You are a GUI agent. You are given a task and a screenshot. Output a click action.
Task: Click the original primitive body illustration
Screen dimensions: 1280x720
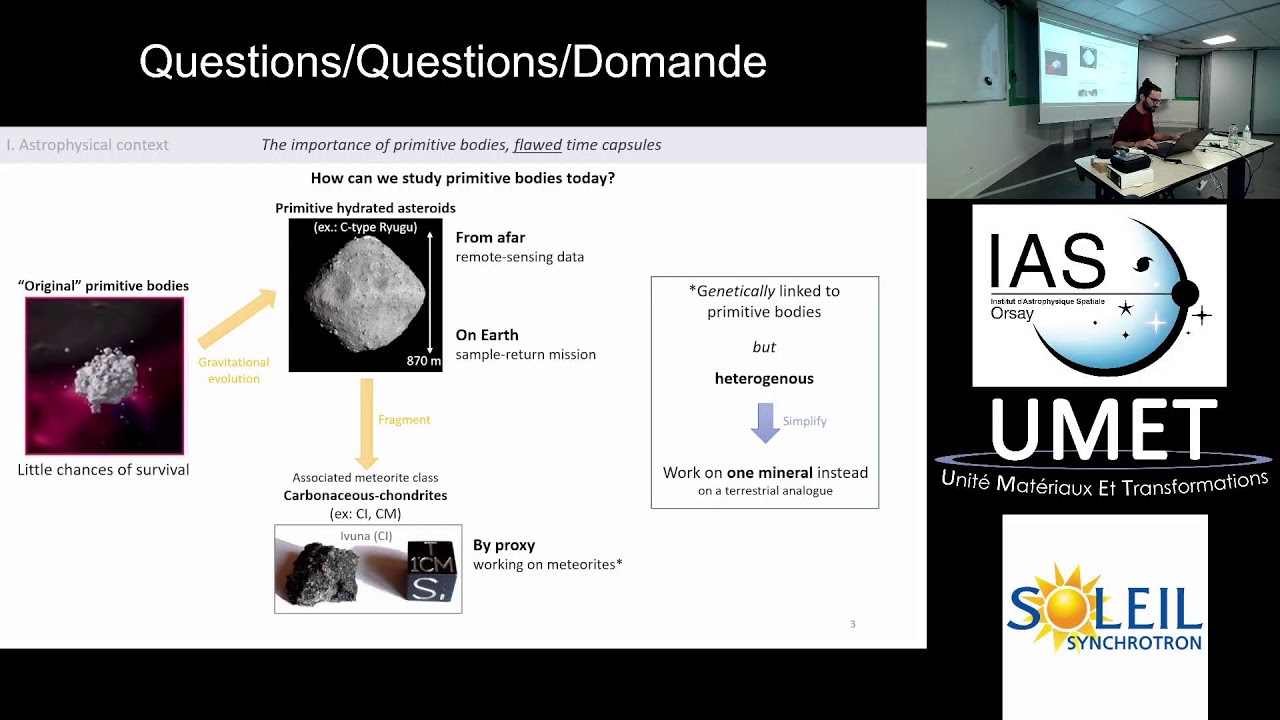point(105,376)
